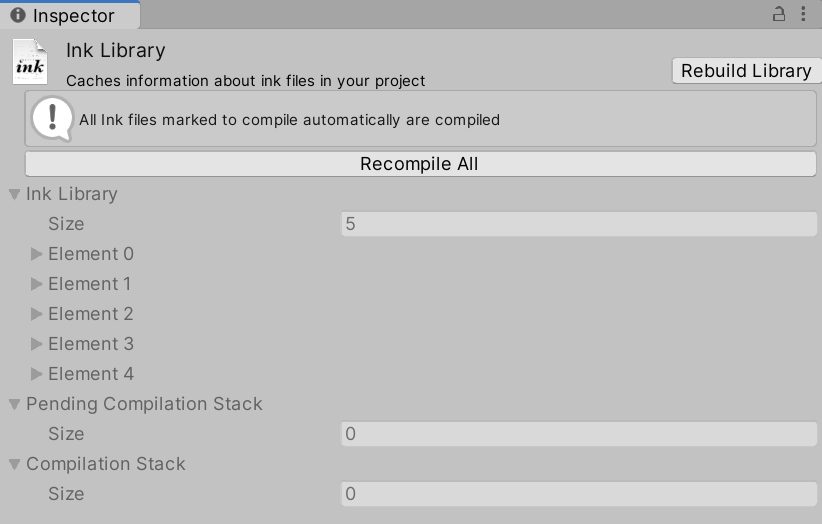This screenshot has height=524, width=822.
Task: Click the info exclamation bubble icon
Action: [x=51, y=119]
